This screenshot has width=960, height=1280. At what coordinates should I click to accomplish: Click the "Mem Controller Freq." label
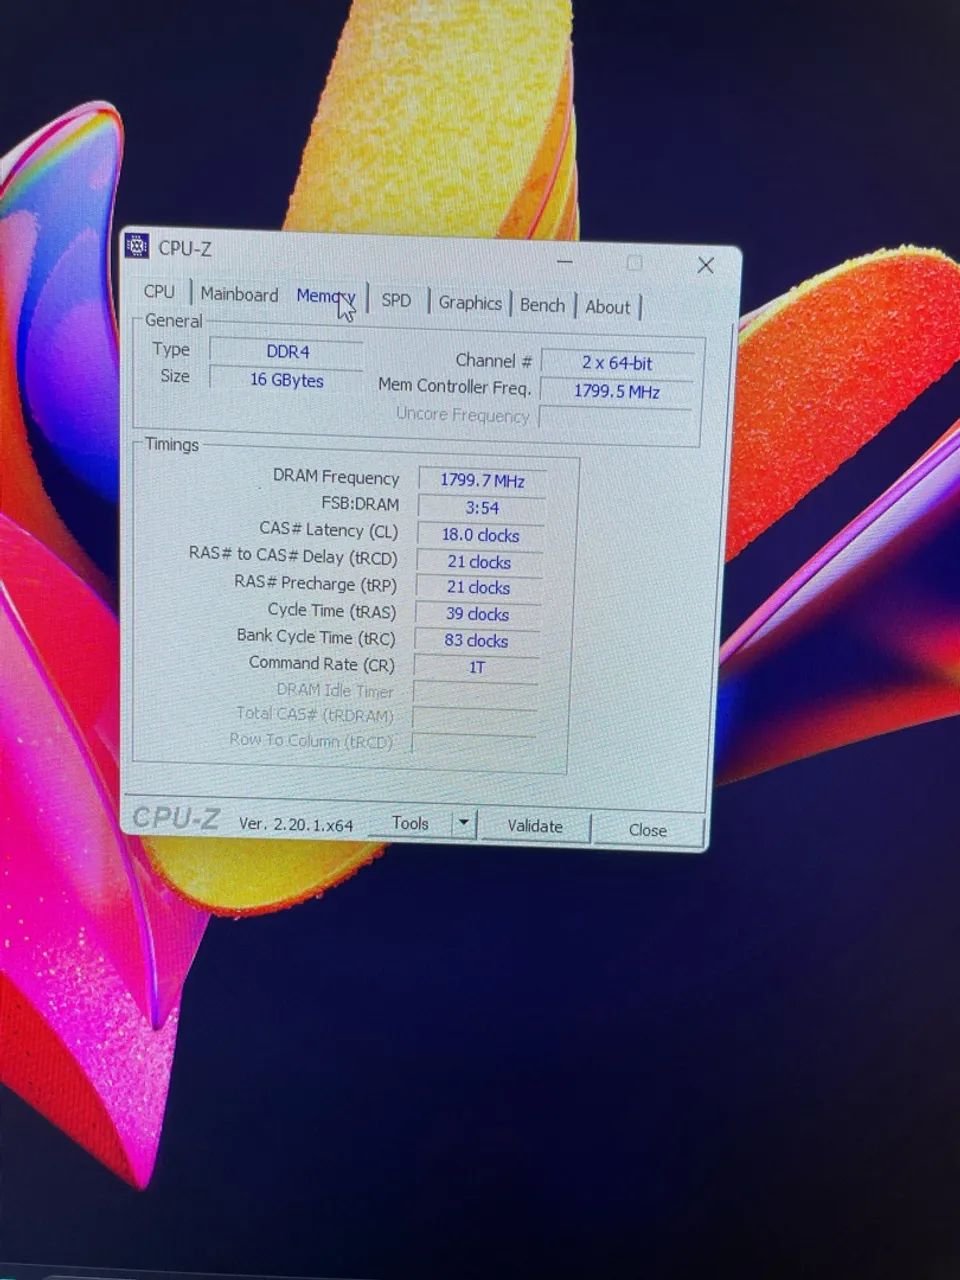click(x=454, y=386)
